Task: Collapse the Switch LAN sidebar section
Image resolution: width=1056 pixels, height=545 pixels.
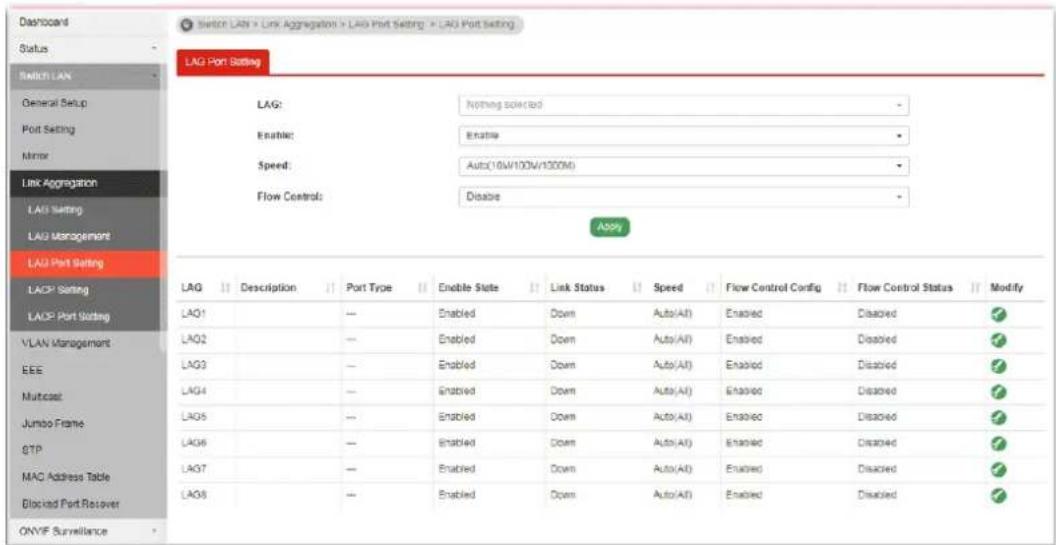Action: click(86, 77)
